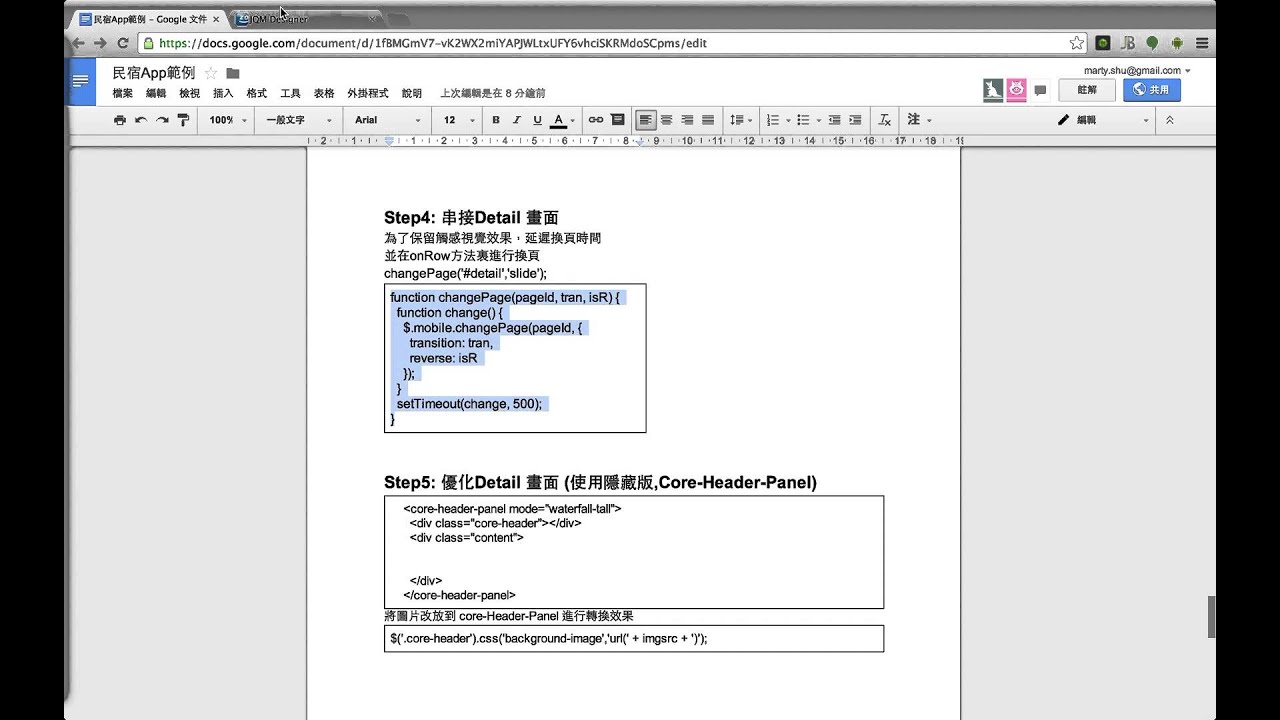Click the JB extension icon

(1128, 43)
